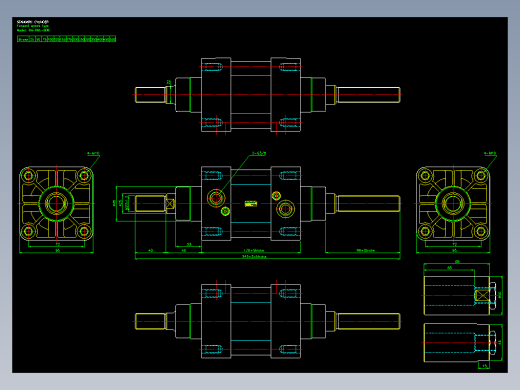
Task: Select the 95 width dimension under left flange
Action: (57, 250)
